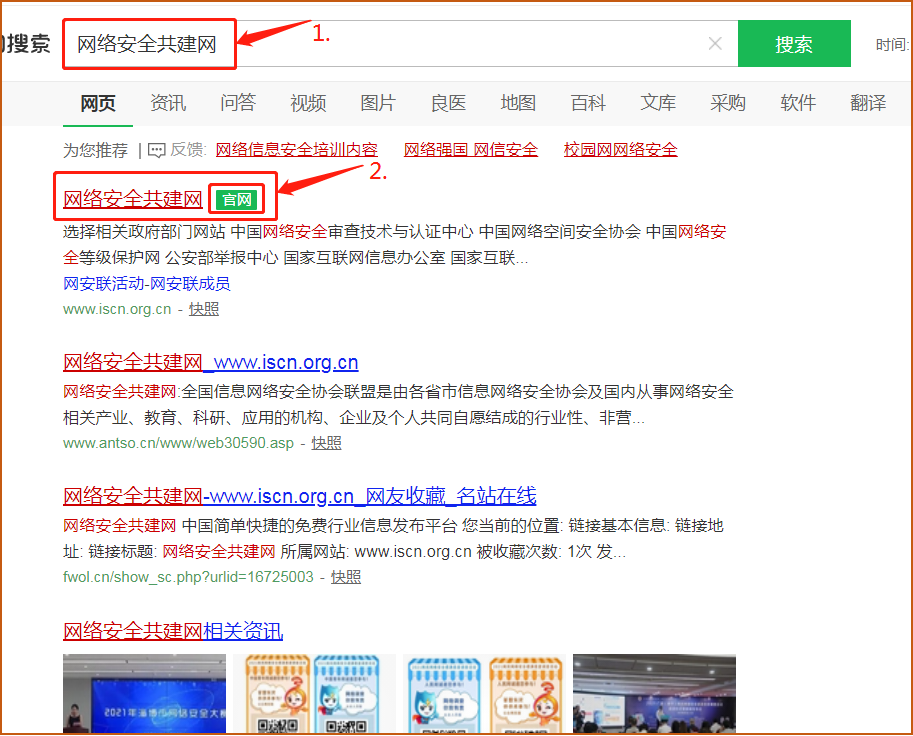Open the 图片 tab
Image resolution: width=913 pixels, height=736 pixels.
(x=378, y=103)
